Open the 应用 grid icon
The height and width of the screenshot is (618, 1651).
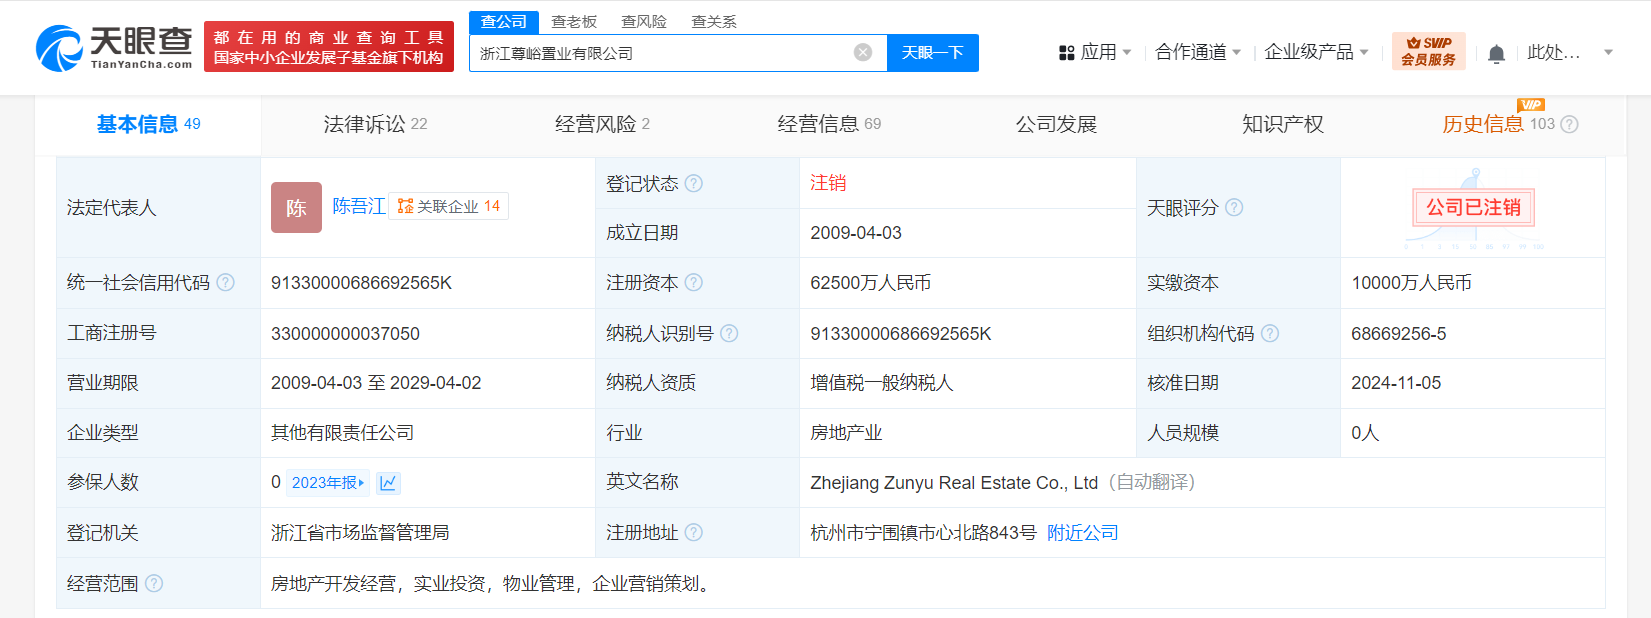pyautogui.click(x=1066, y=53)
